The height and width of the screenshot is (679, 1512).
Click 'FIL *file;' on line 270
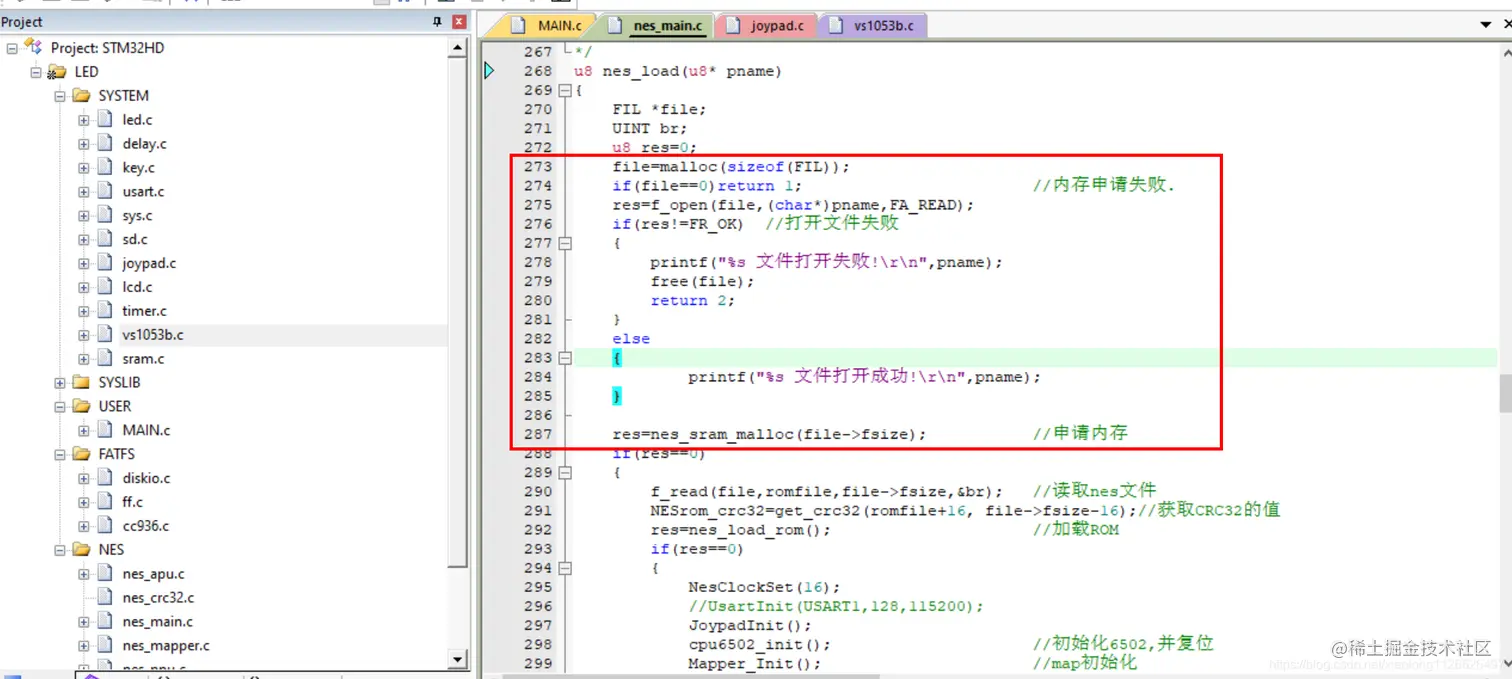[660, 109]
